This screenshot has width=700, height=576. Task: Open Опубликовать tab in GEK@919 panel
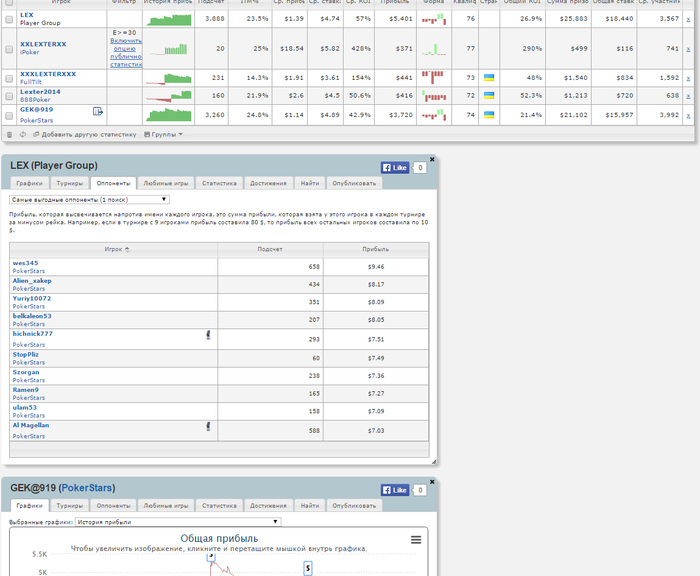[x=354, y=505]
